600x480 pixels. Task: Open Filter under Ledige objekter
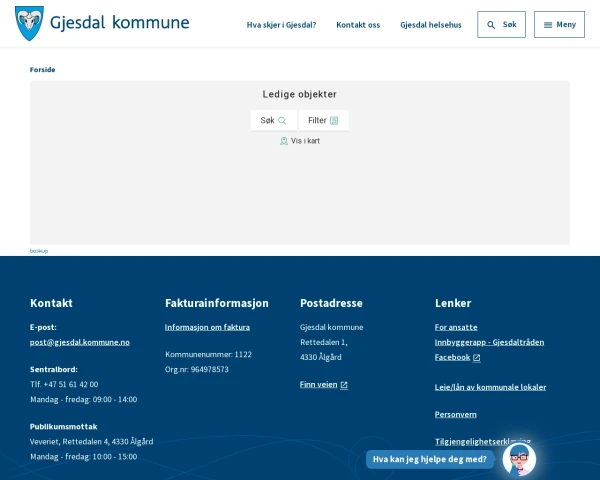pyautogui.click(x=323, y=120)
